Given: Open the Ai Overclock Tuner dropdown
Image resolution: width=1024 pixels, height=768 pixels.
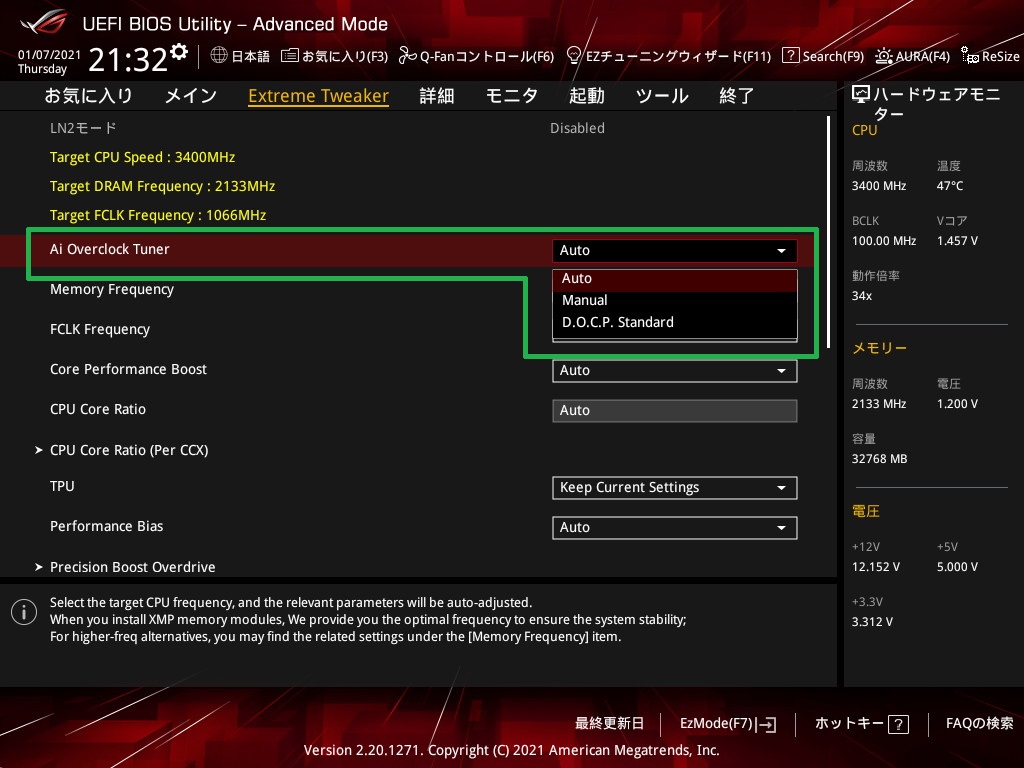Looking at the screenshot, I should (675, 250).
